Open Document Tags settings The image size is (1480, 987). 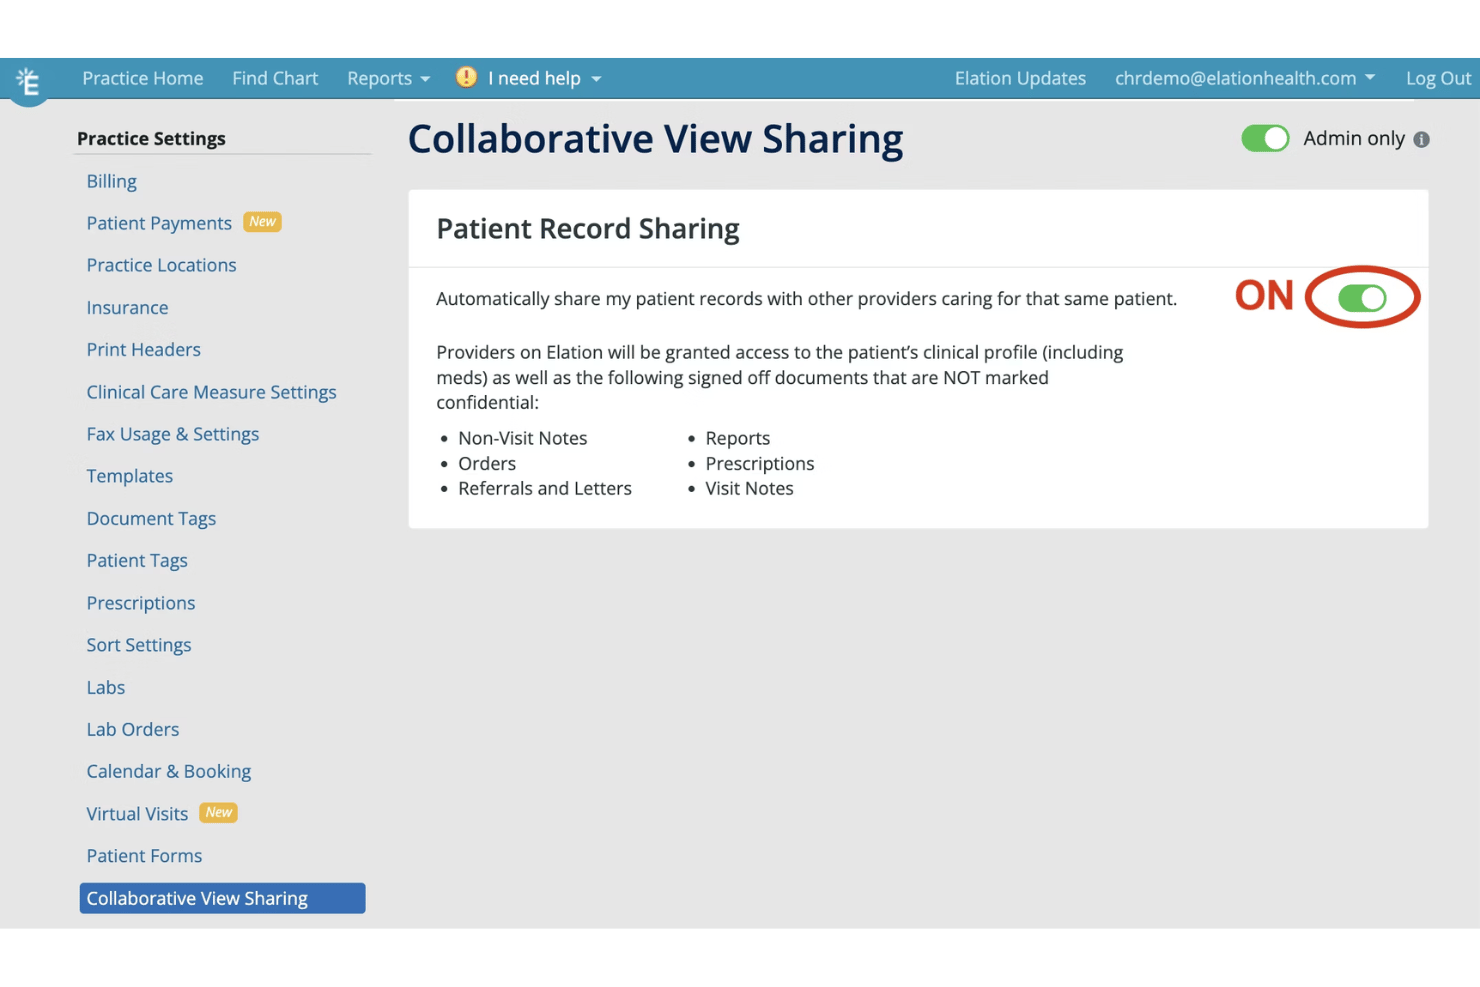click(x=151, y=518)
